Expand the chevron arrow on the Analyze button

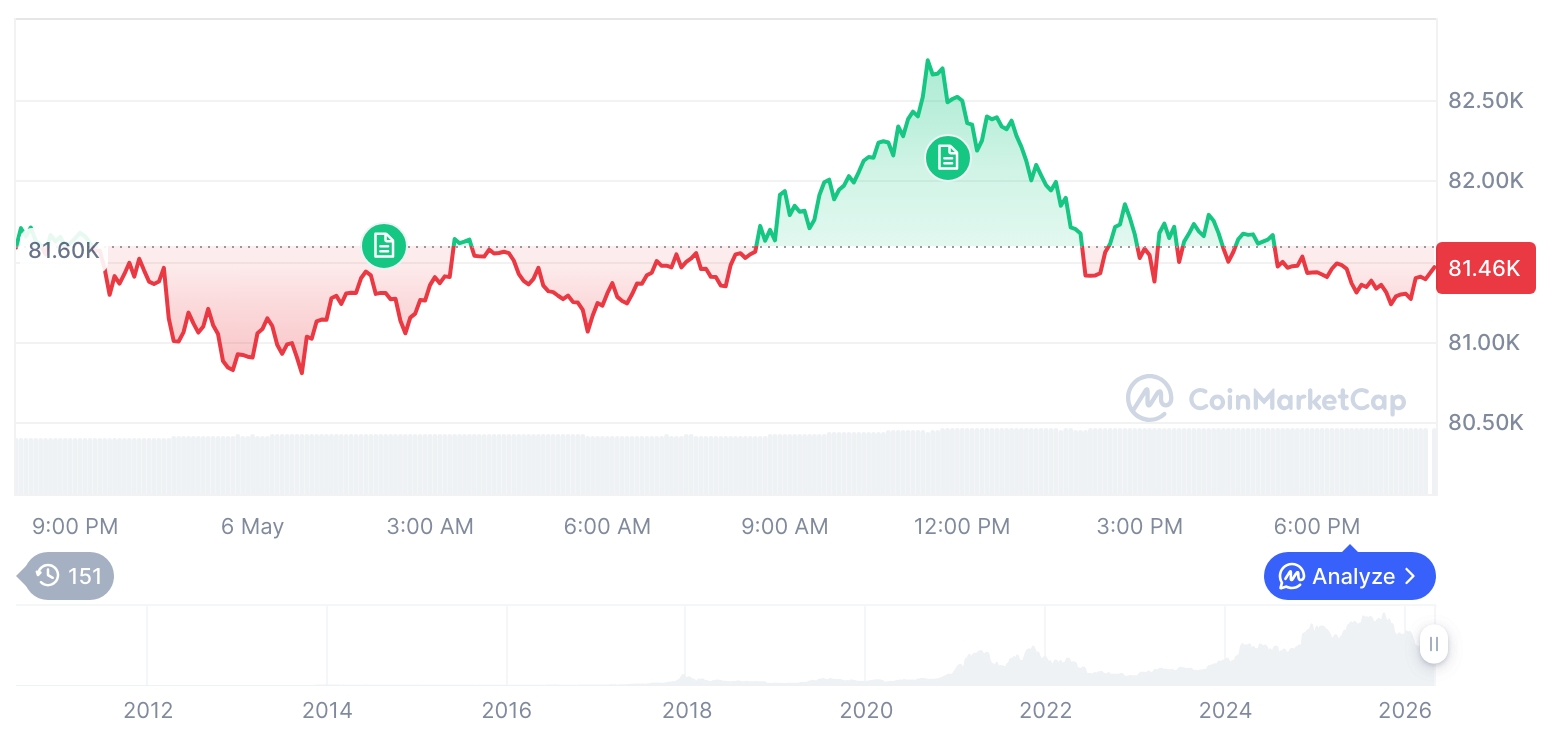(1410, 576)
